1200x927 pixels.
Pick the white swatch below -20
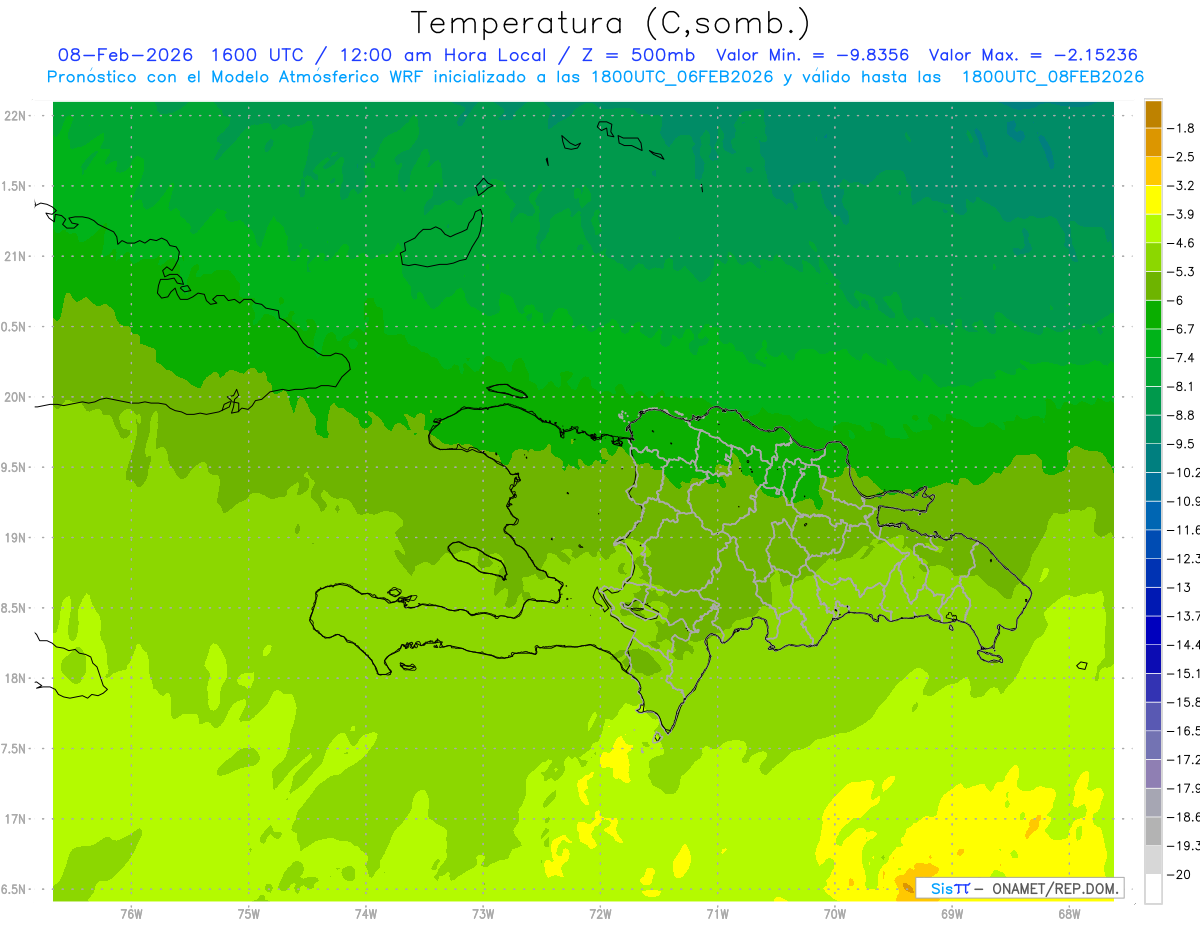pos(1153,889)
